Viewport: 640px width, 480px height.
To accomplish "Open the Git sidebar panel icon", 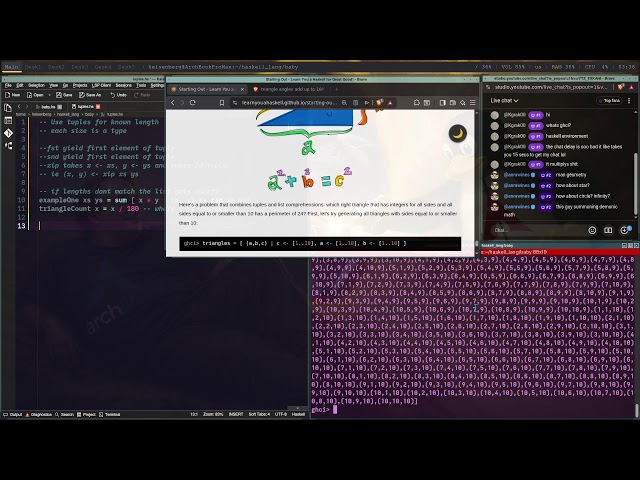I will (8, 133).
